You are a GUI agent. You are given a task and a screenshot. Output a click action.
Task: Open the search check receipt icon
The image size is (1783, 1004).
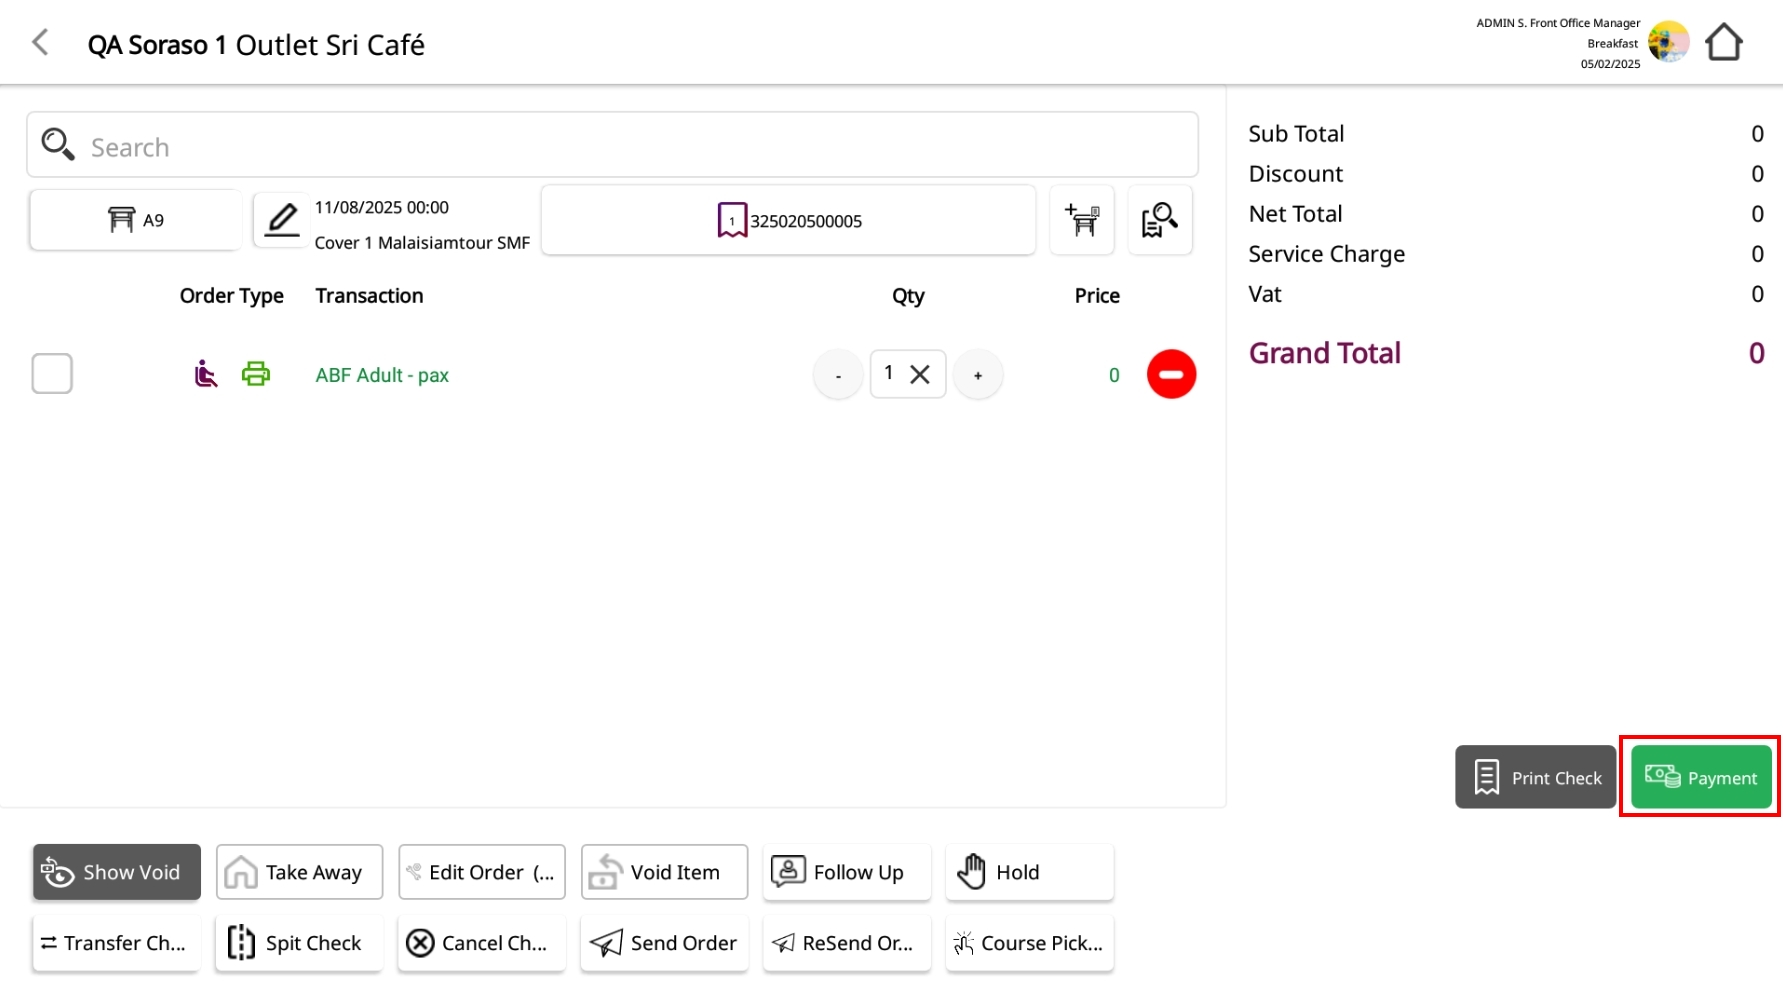point(1159,220)
